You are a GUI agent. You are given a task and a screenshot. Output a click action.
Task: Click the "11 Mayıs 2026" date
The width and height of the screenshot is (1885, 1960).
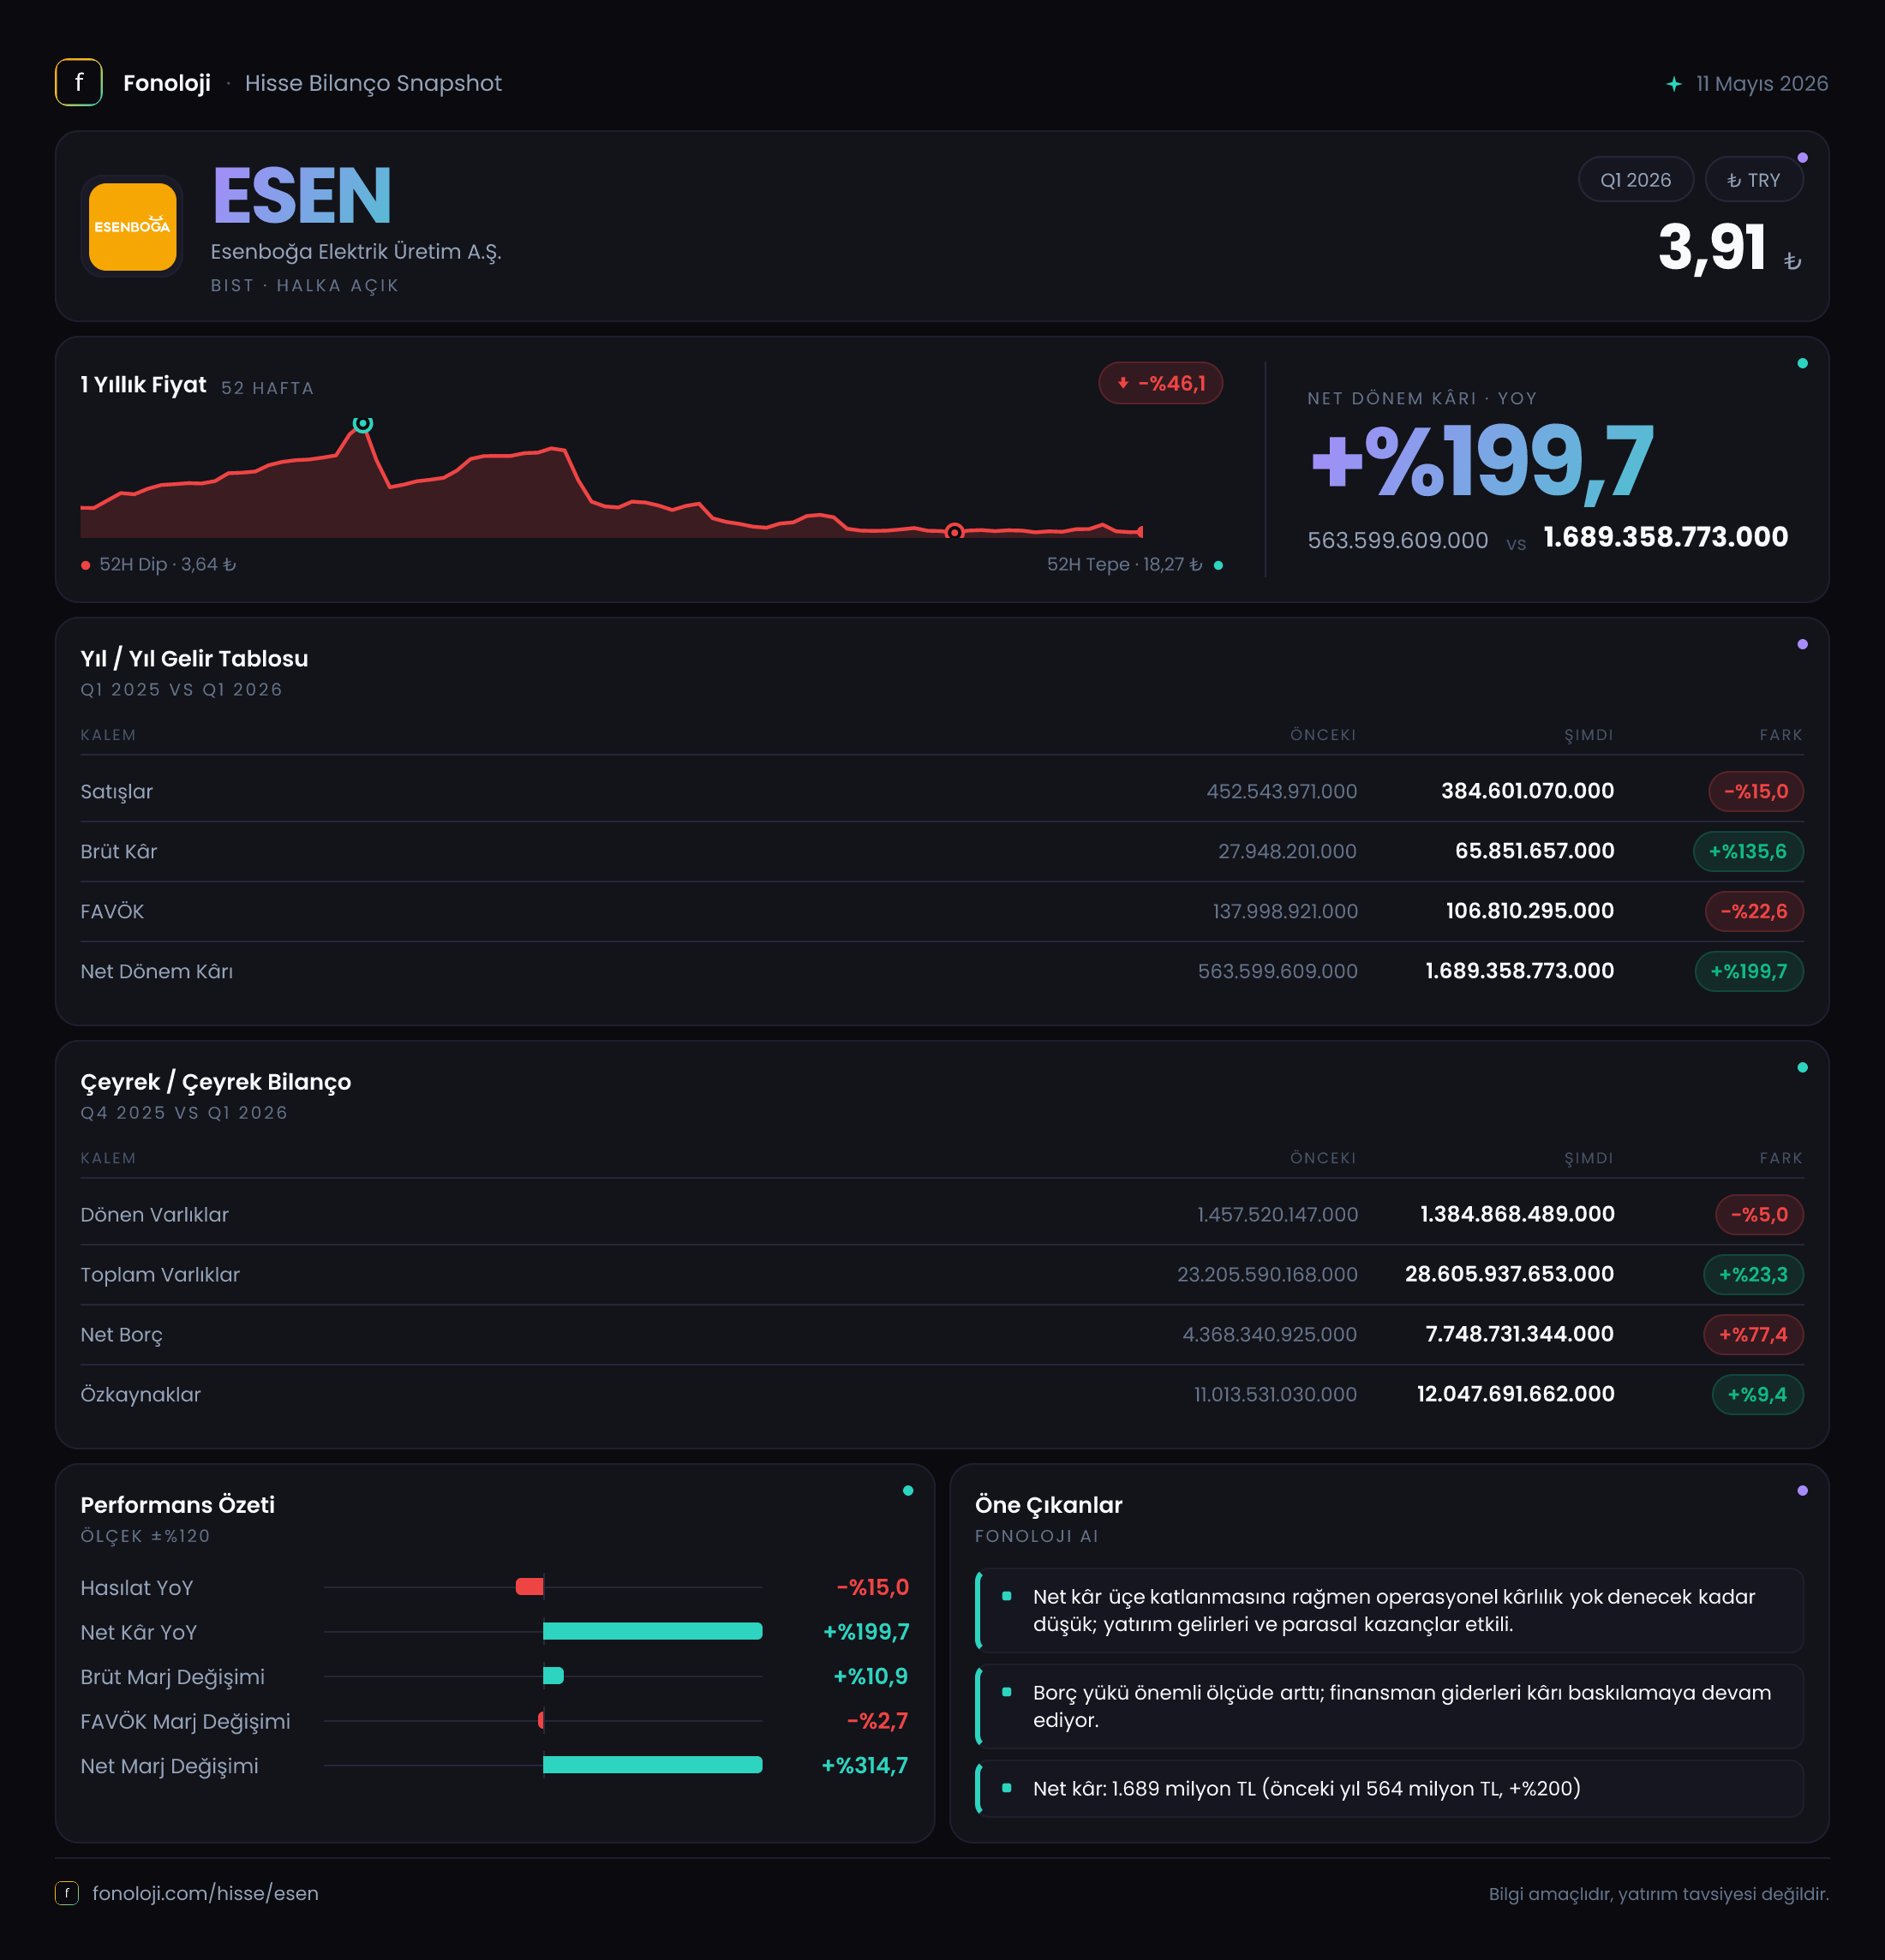point(1762,84)
